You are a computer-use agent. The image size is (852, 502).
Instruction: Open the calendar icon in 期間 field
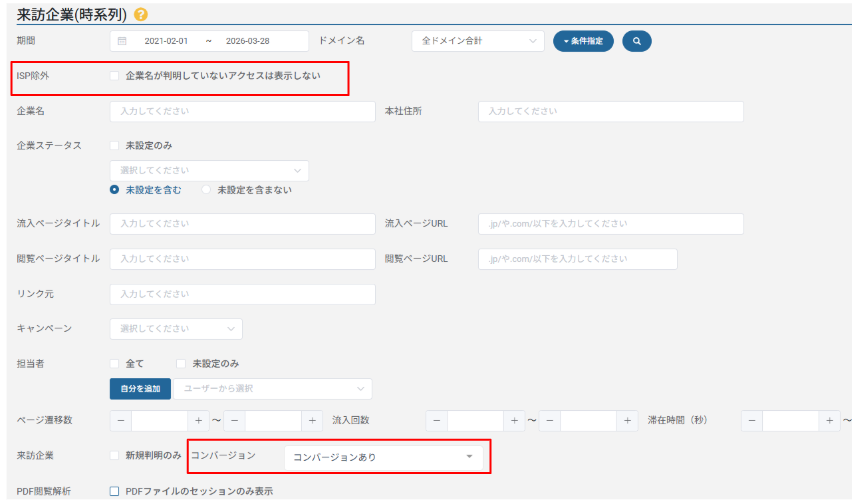point(122,41)
